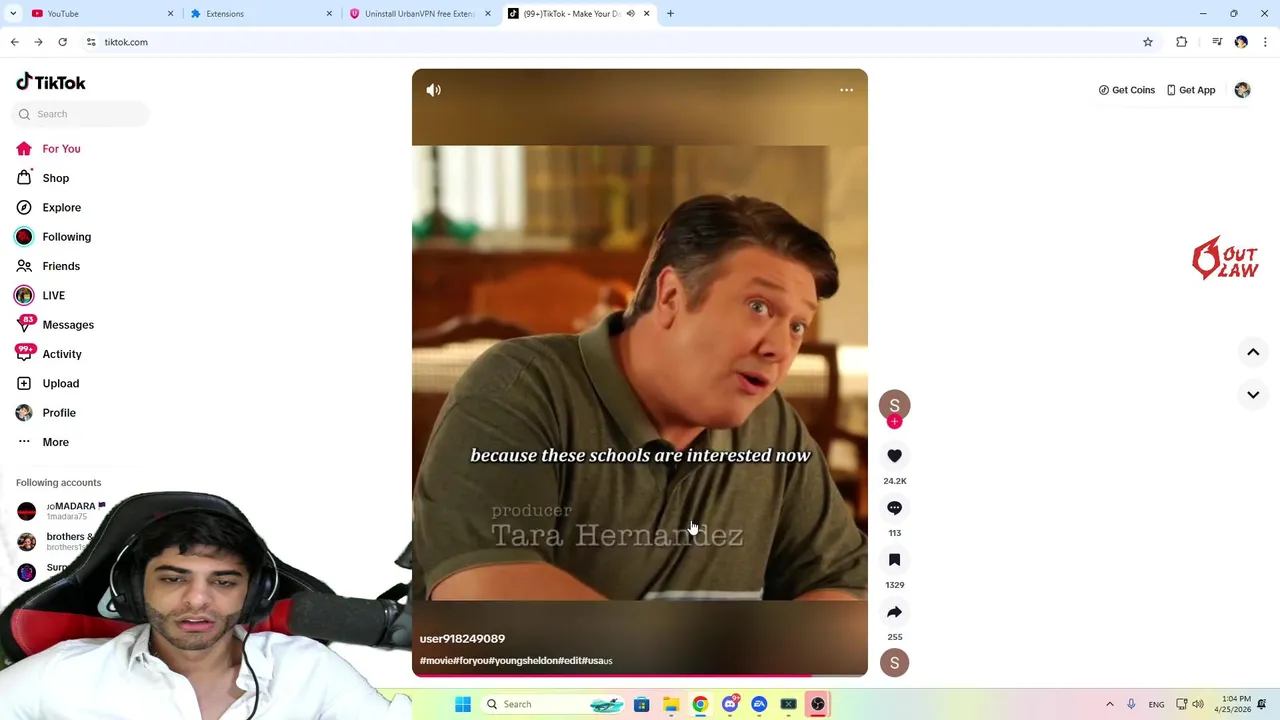Mute the TikTok tab via speaker icon
The height and width of the screenshot is (720, 1280).
(630, 14)
